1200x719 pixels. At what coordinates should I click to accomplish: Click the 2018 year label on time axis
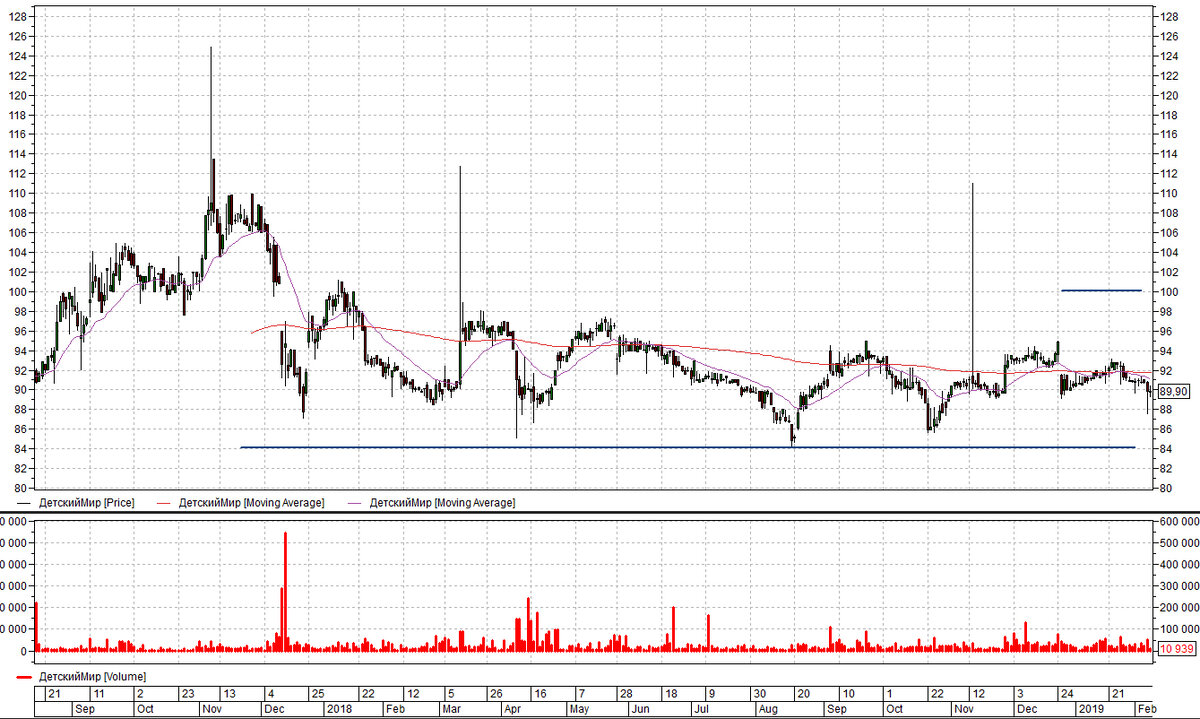[339, 708]
